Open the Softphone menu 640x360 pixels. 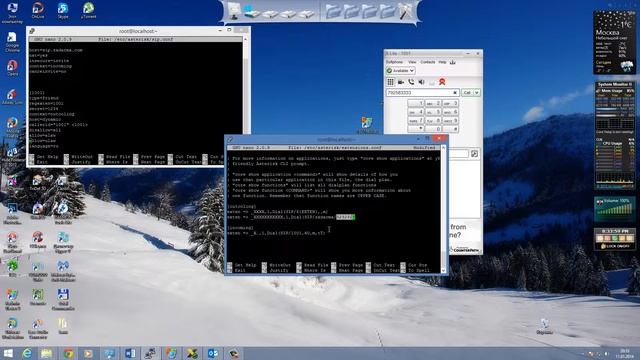(x=394, y=62)
